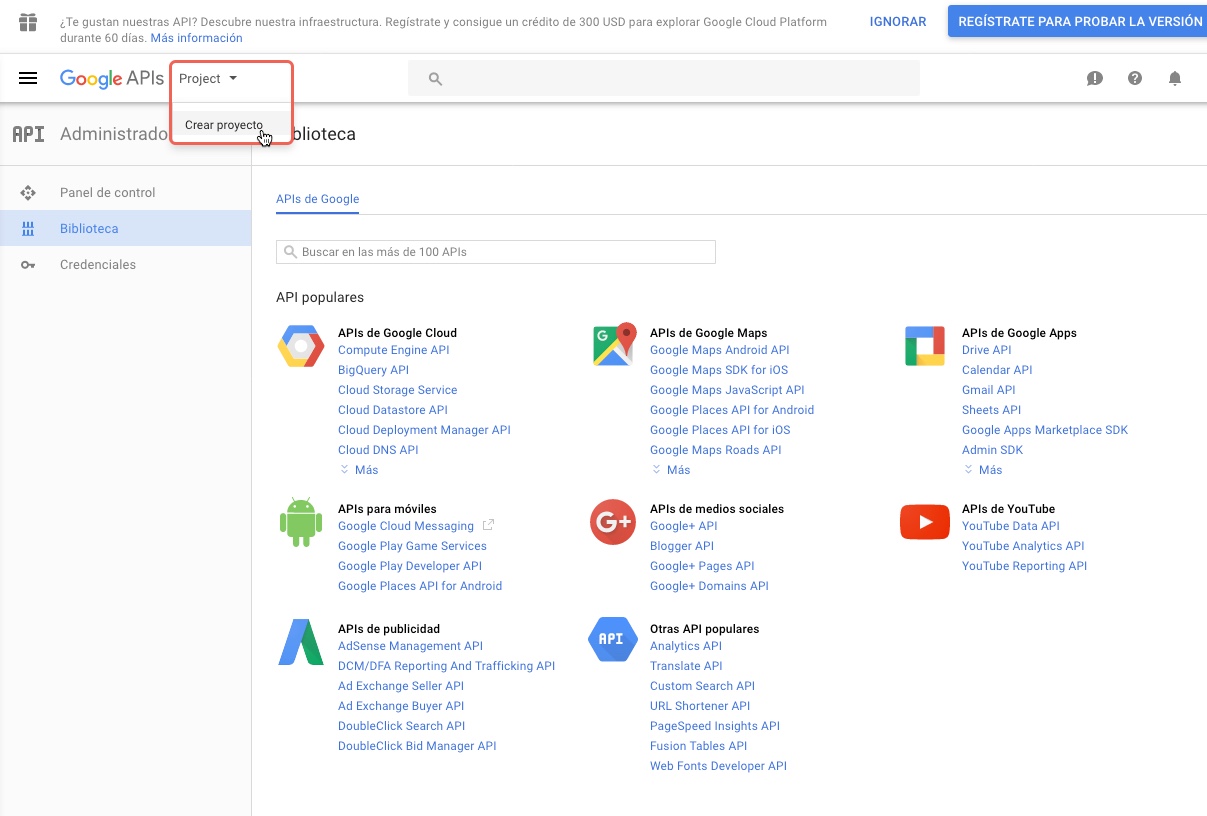The width and height of the screenshot is (1207, 816).
Task: Click the Google Cloud hexagon logo
Action: 301,347
